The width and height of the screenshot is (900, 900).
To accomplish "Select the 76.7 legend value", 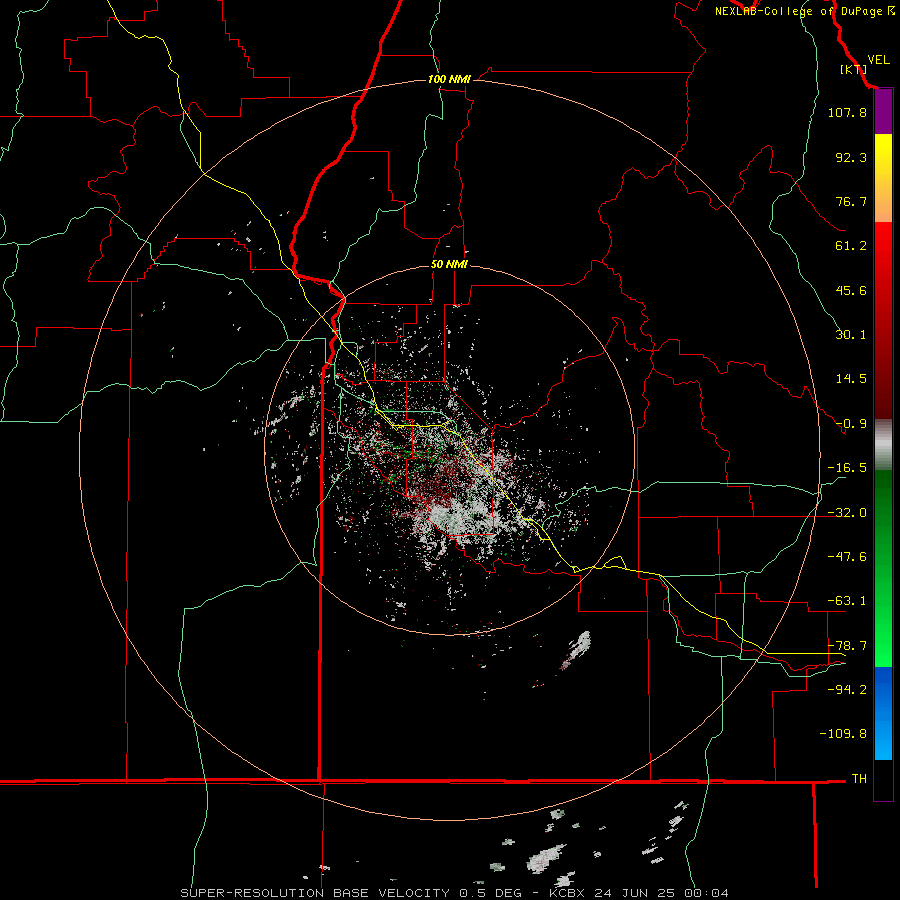I will tap(851, 201).
